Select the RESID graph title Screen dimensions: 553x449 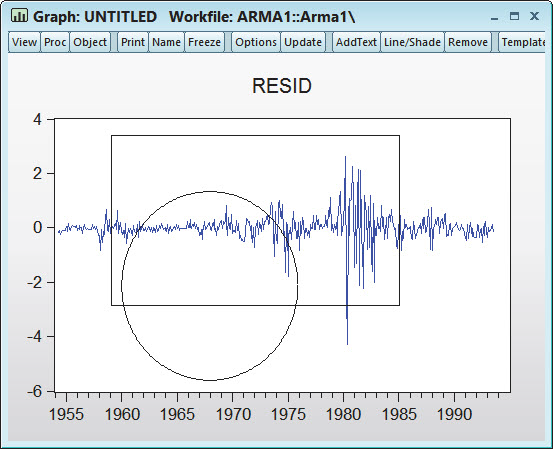click(x=282, y=86)
